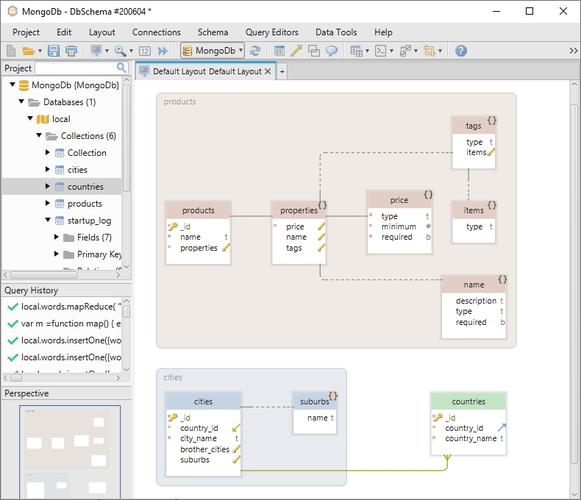This screenshot has height=500, width=581.
Task: Open dropdown arrow next to layout monitor icon
Action: pyautogui.click(x=107, y=51)
